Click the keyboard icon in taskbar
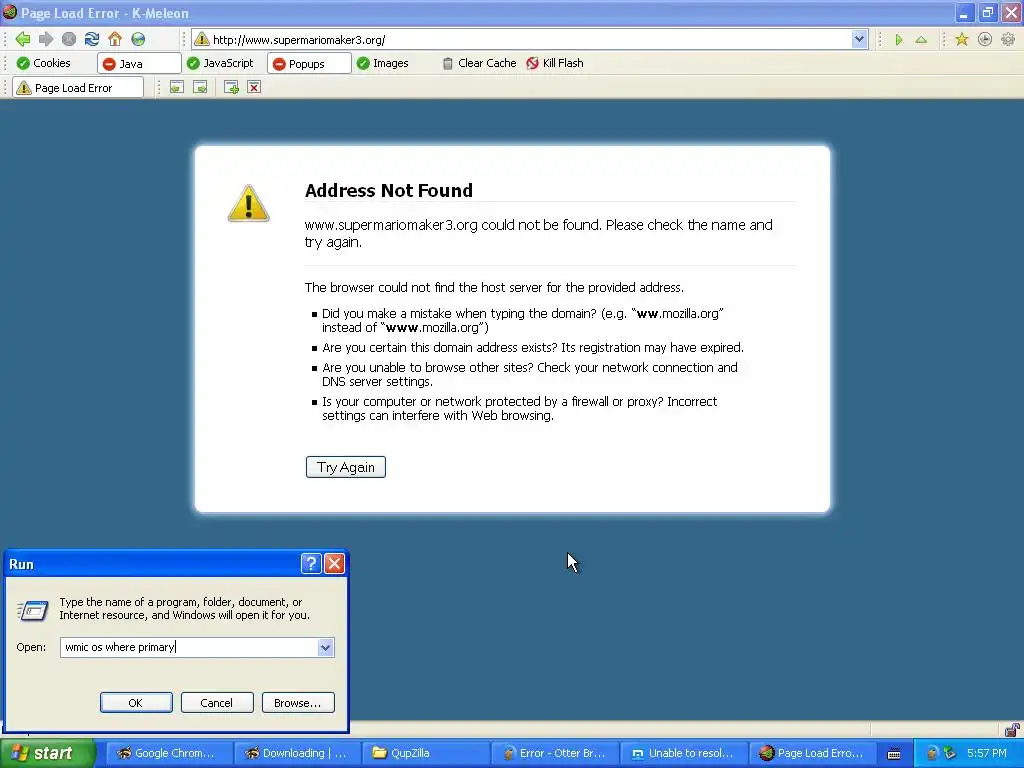This screenshot has width=1024, height=768. pos(894,754)
